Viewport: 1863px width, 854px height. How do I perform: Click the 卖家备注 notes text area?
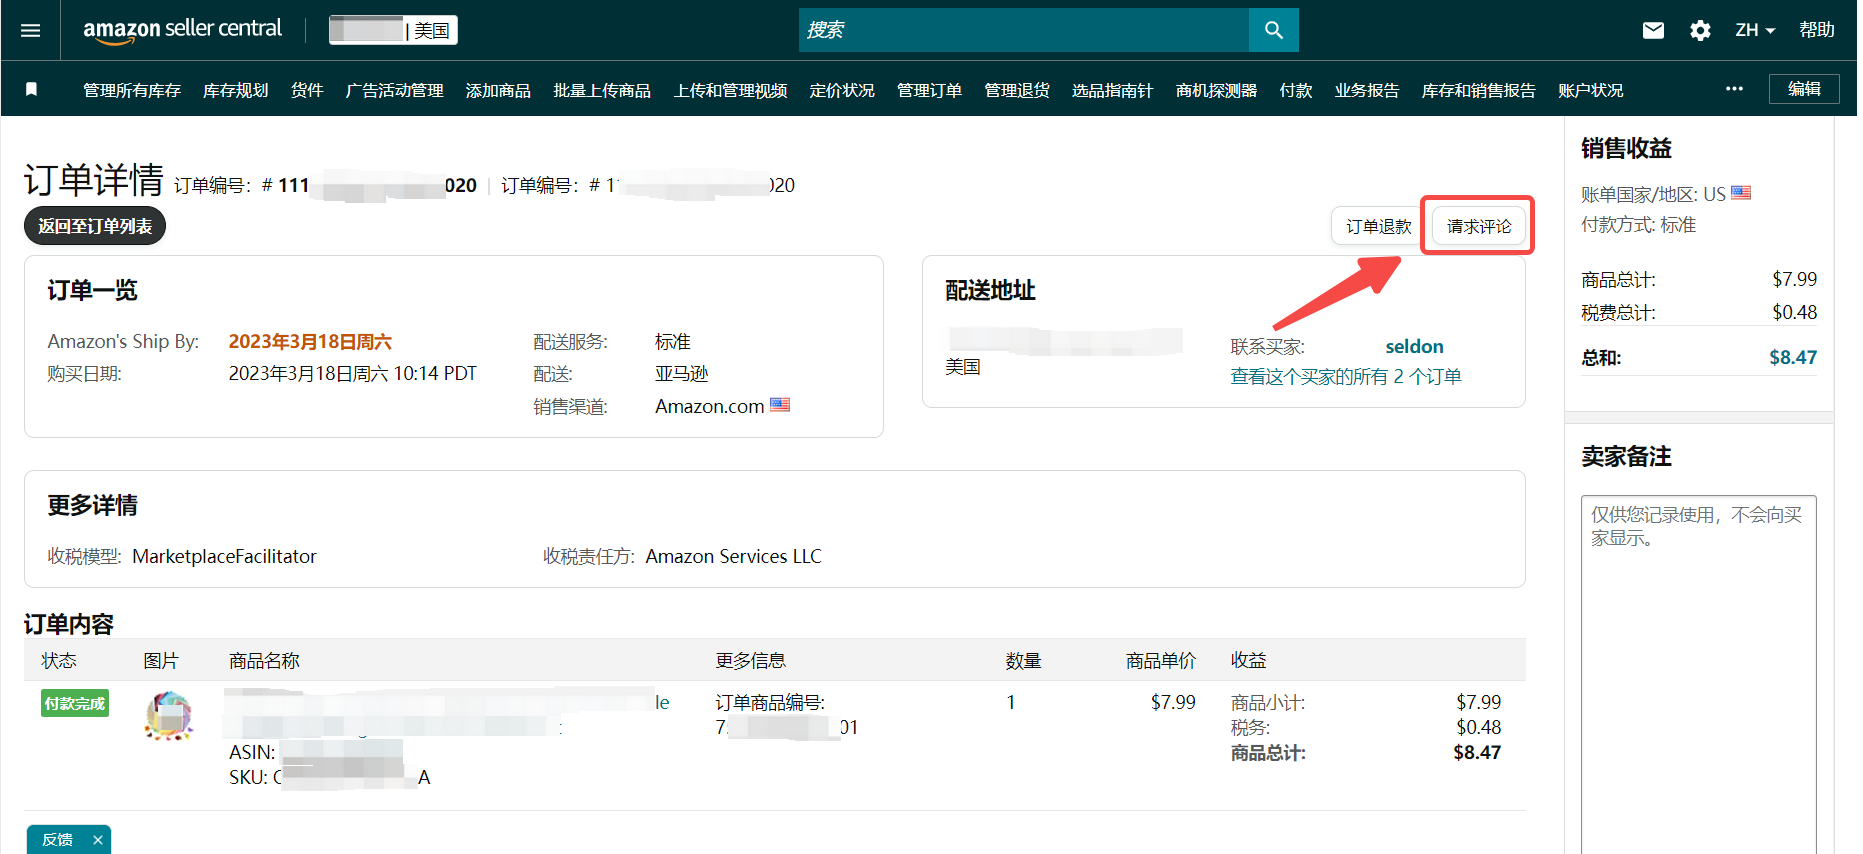click(1698, 675)
